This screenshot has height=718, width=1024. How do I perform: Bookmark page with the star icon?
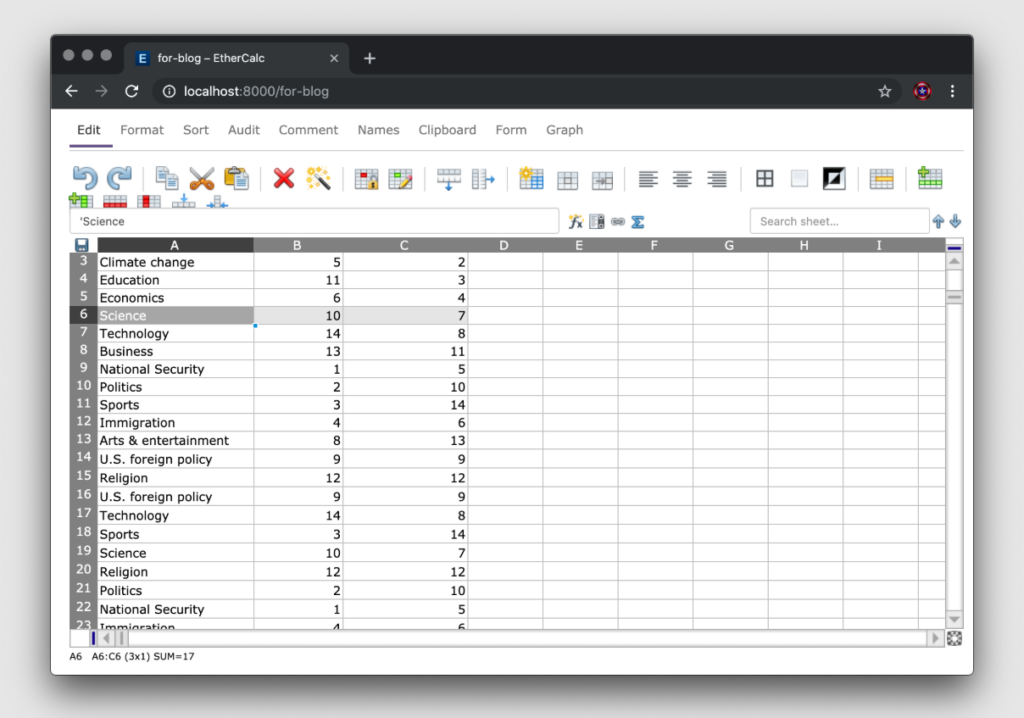(x=884, y=91)
